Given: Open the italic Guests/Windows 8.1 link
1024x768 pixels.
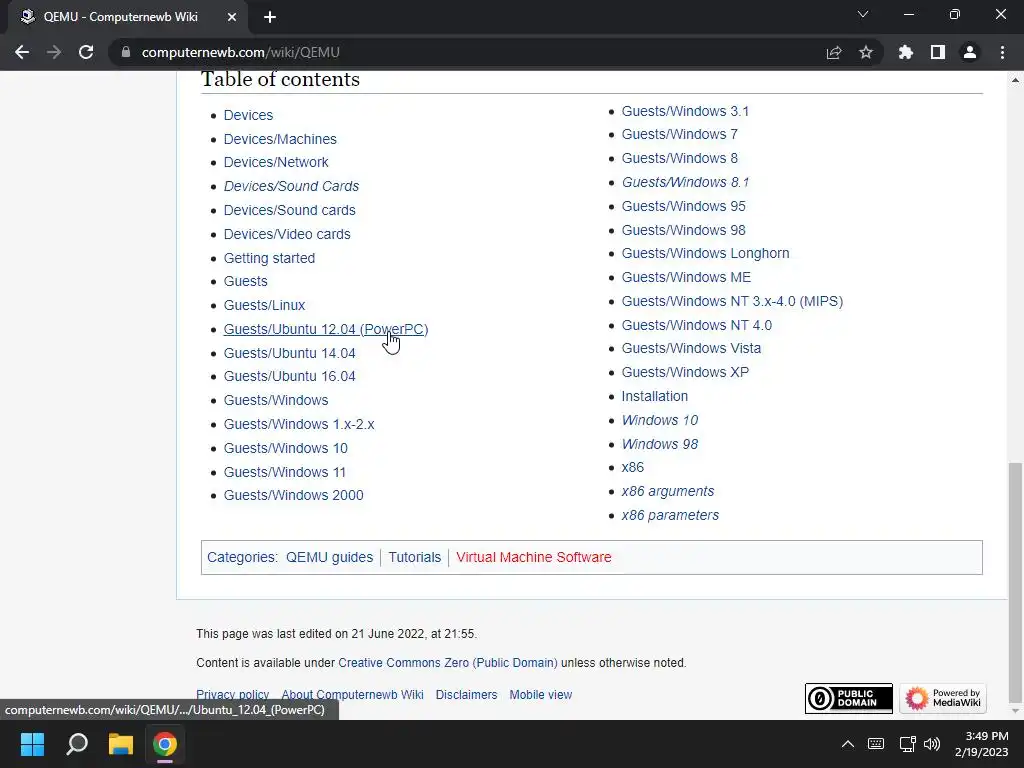Looking at the screenshot, I should [685, 182].
